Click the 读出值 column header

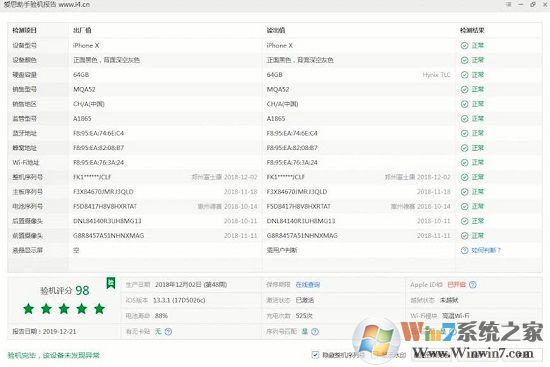[276, 30]
